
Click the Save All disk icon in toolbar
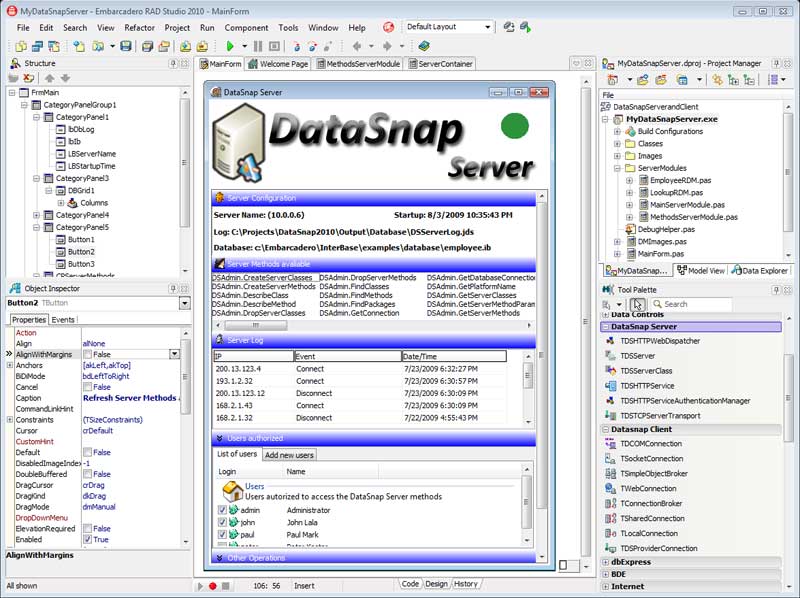point(147,46)
